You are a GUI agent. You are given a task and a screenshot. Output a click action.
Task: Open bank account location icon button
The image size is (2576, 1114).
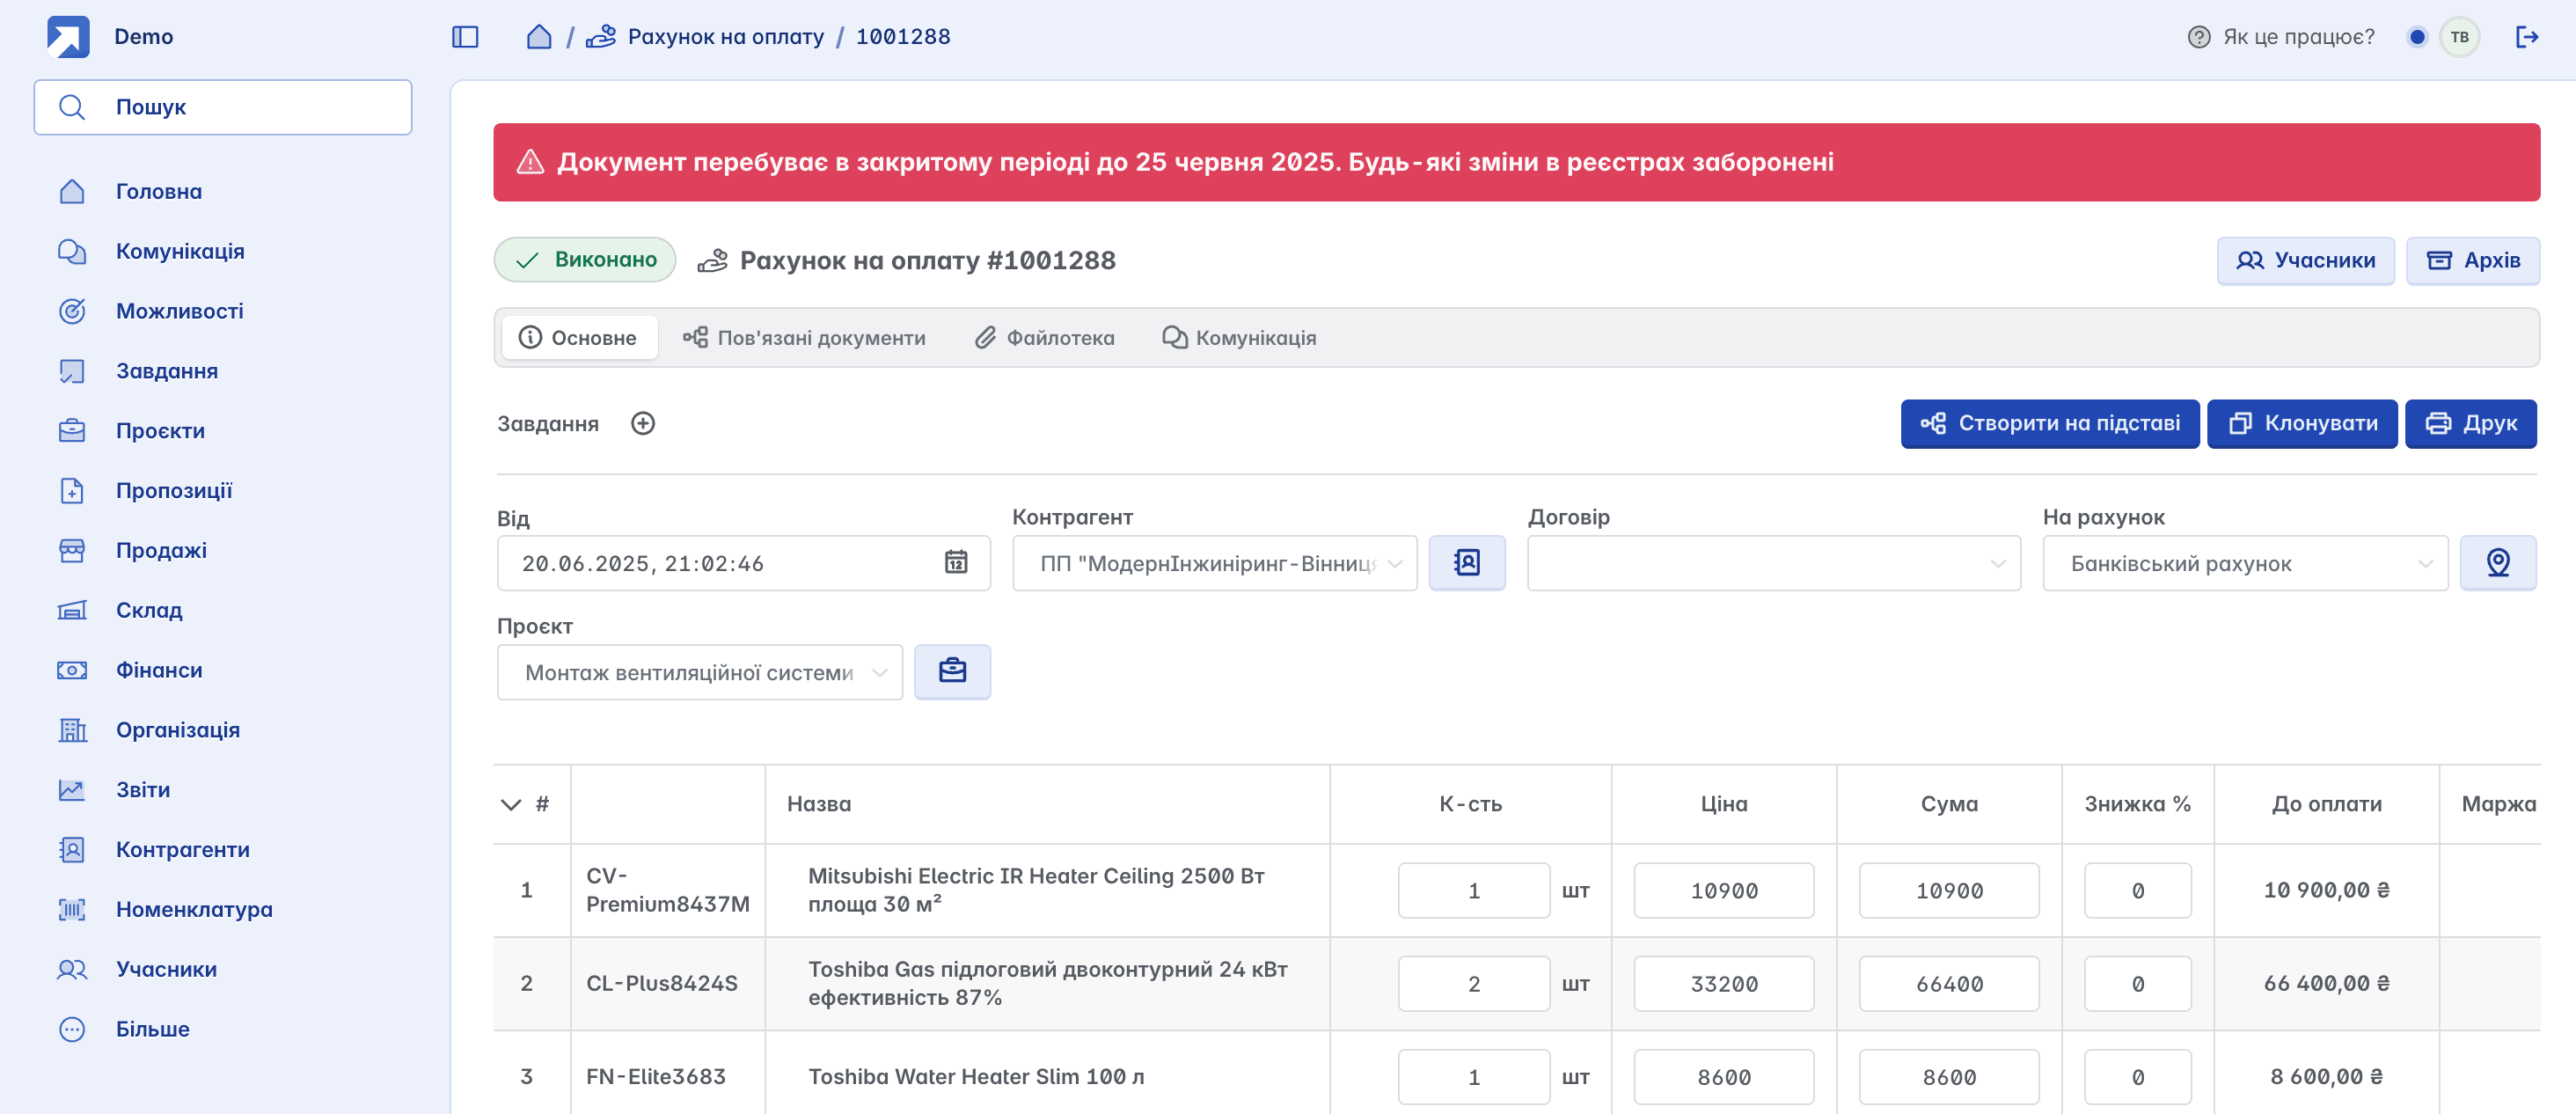(2497, 563)
